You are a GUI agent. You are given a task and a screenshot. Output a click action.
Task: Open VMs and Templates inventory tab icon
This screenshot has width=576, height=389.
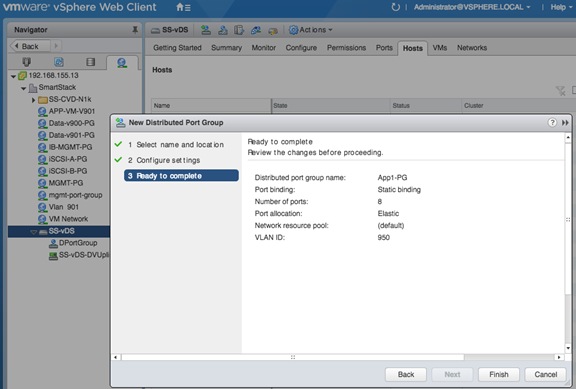(59, 62)
